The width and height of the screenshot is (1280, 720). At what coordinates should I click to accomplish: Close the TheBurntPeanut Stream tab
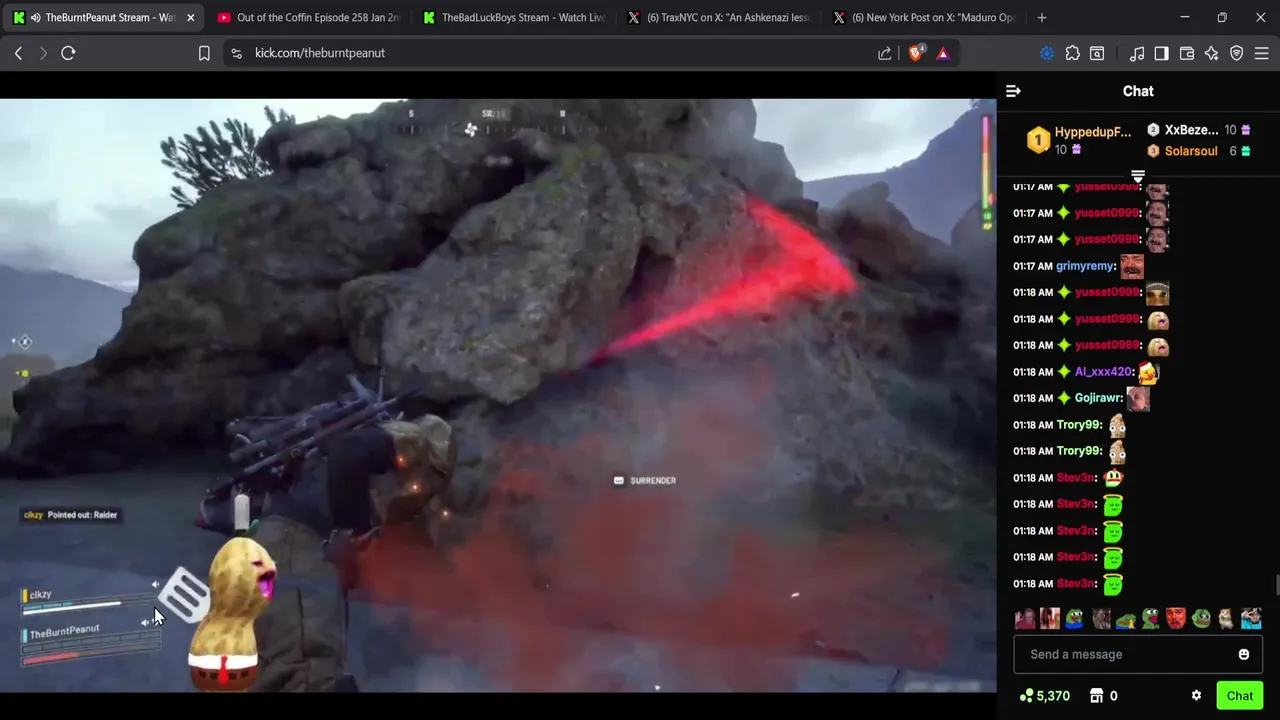[191, 18]
